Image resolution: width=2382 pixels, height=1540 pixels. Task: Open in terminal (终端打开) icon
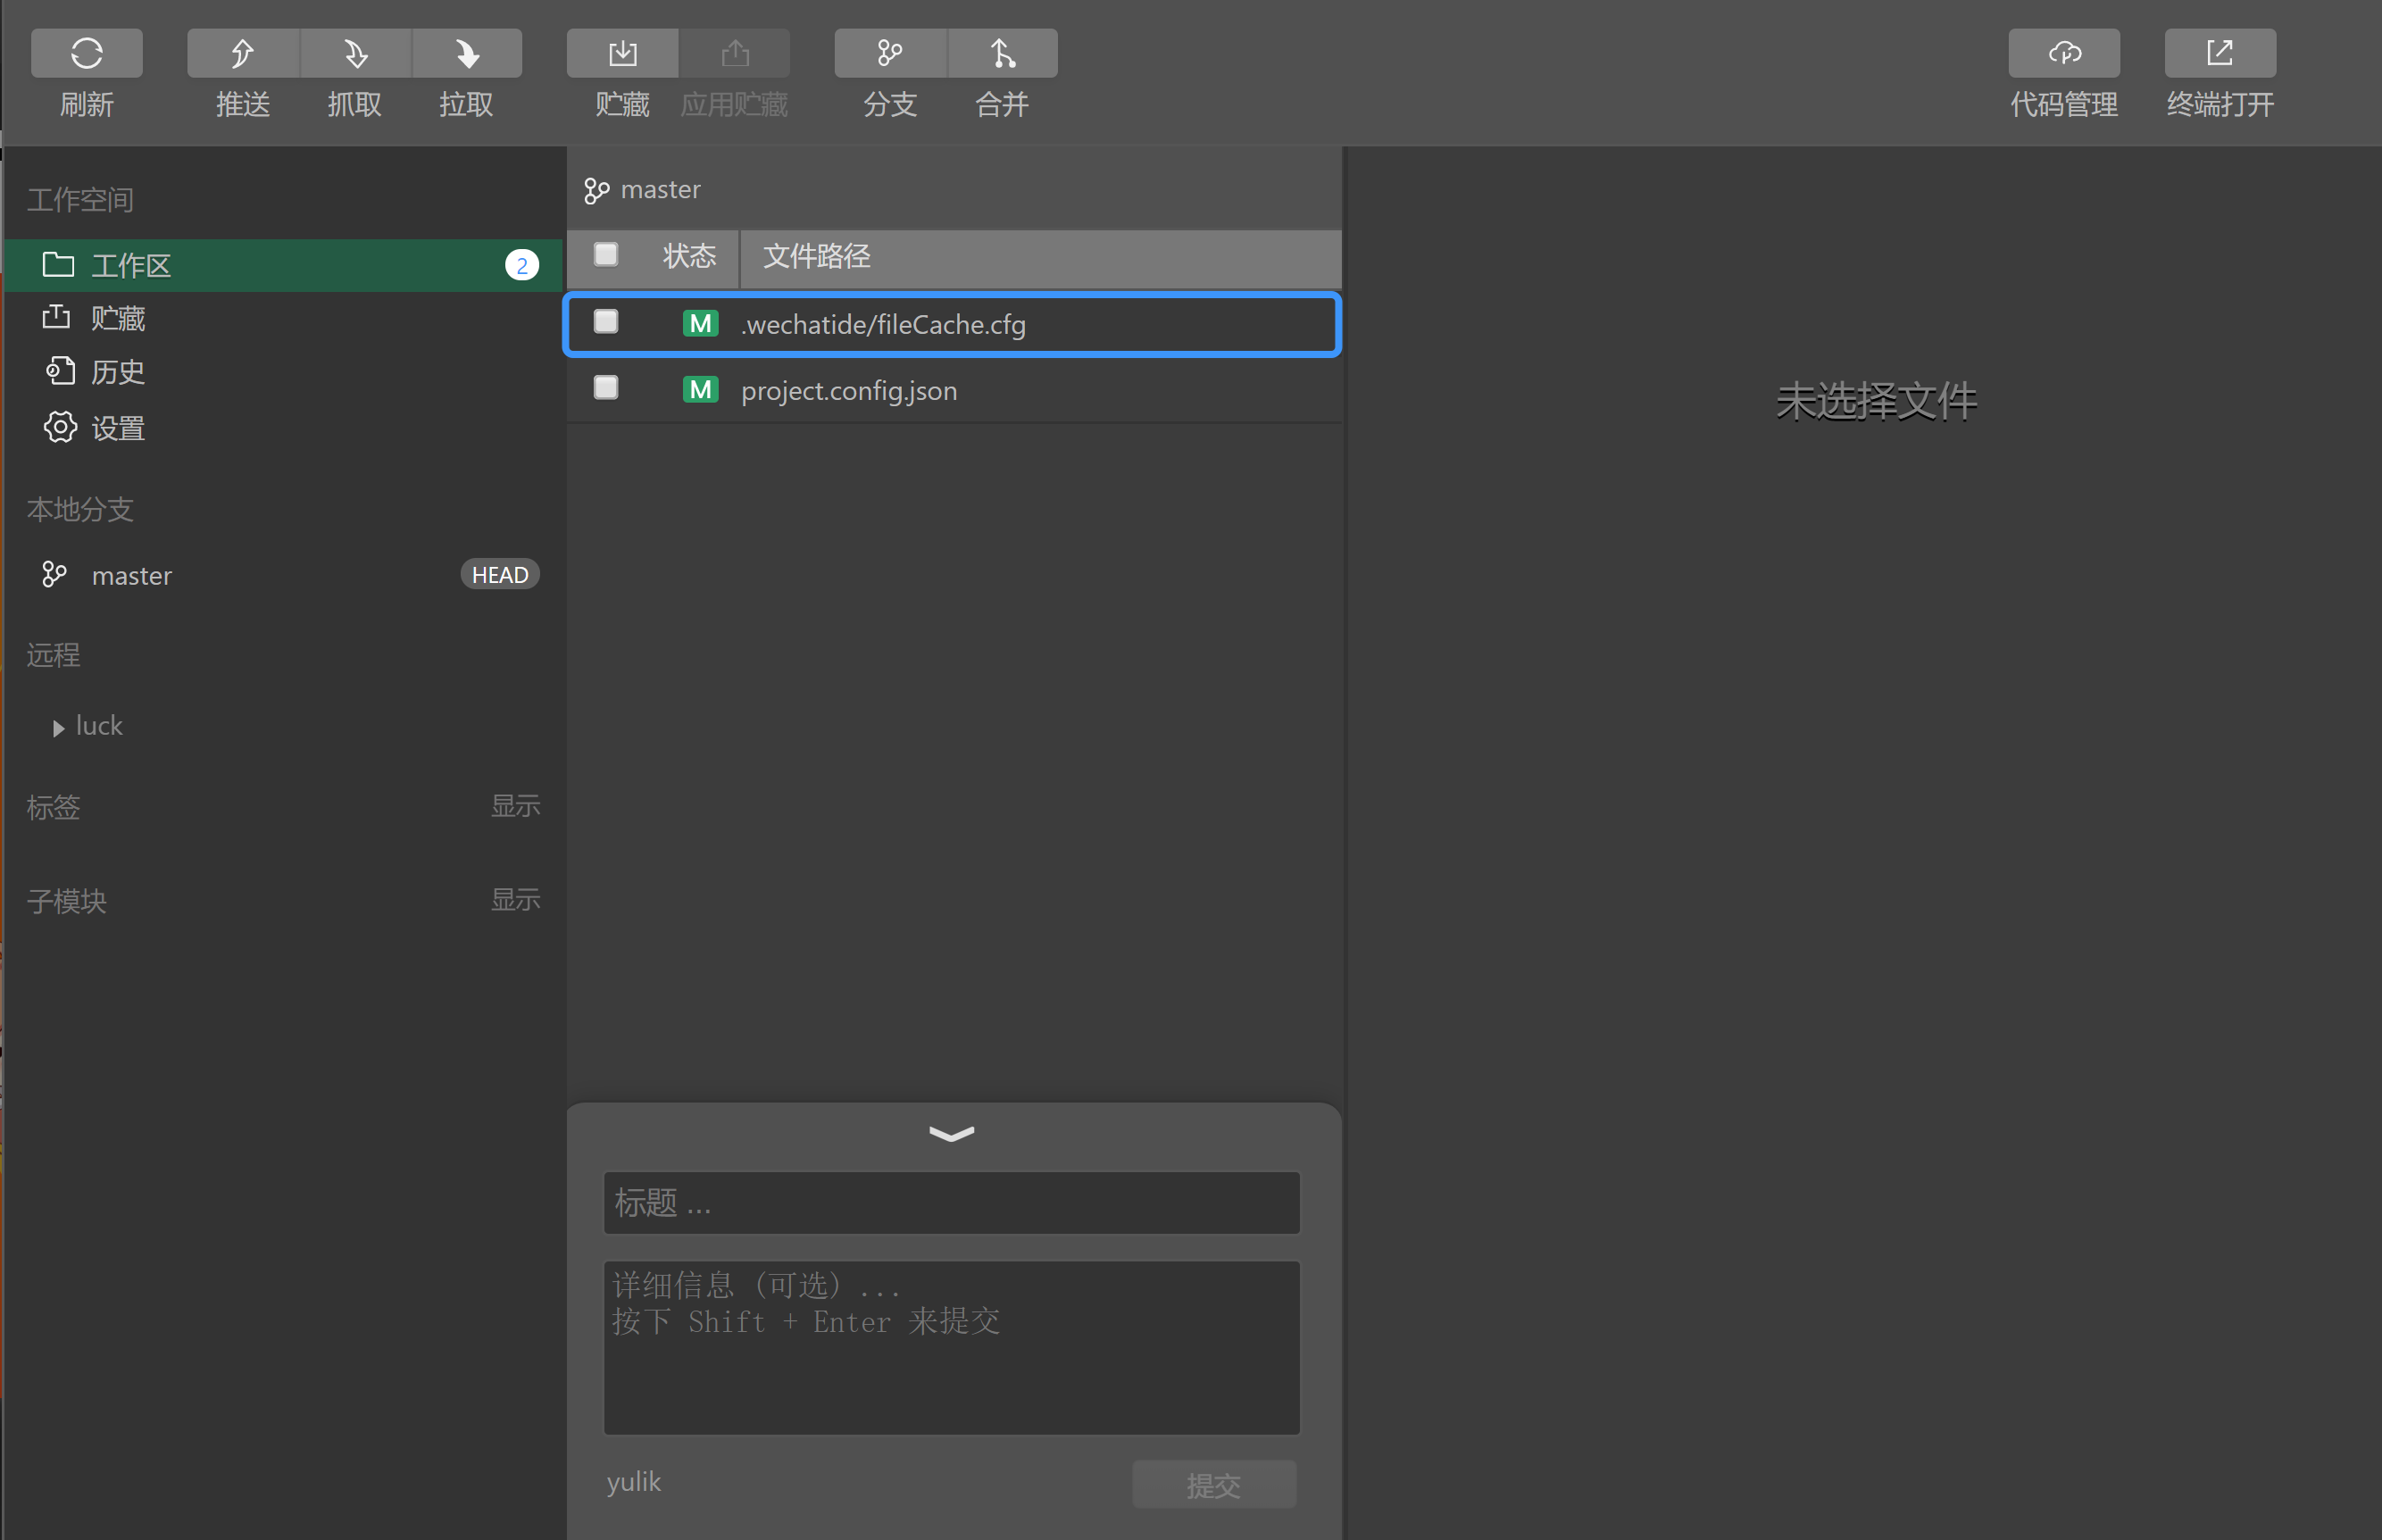click(2219, 53)
